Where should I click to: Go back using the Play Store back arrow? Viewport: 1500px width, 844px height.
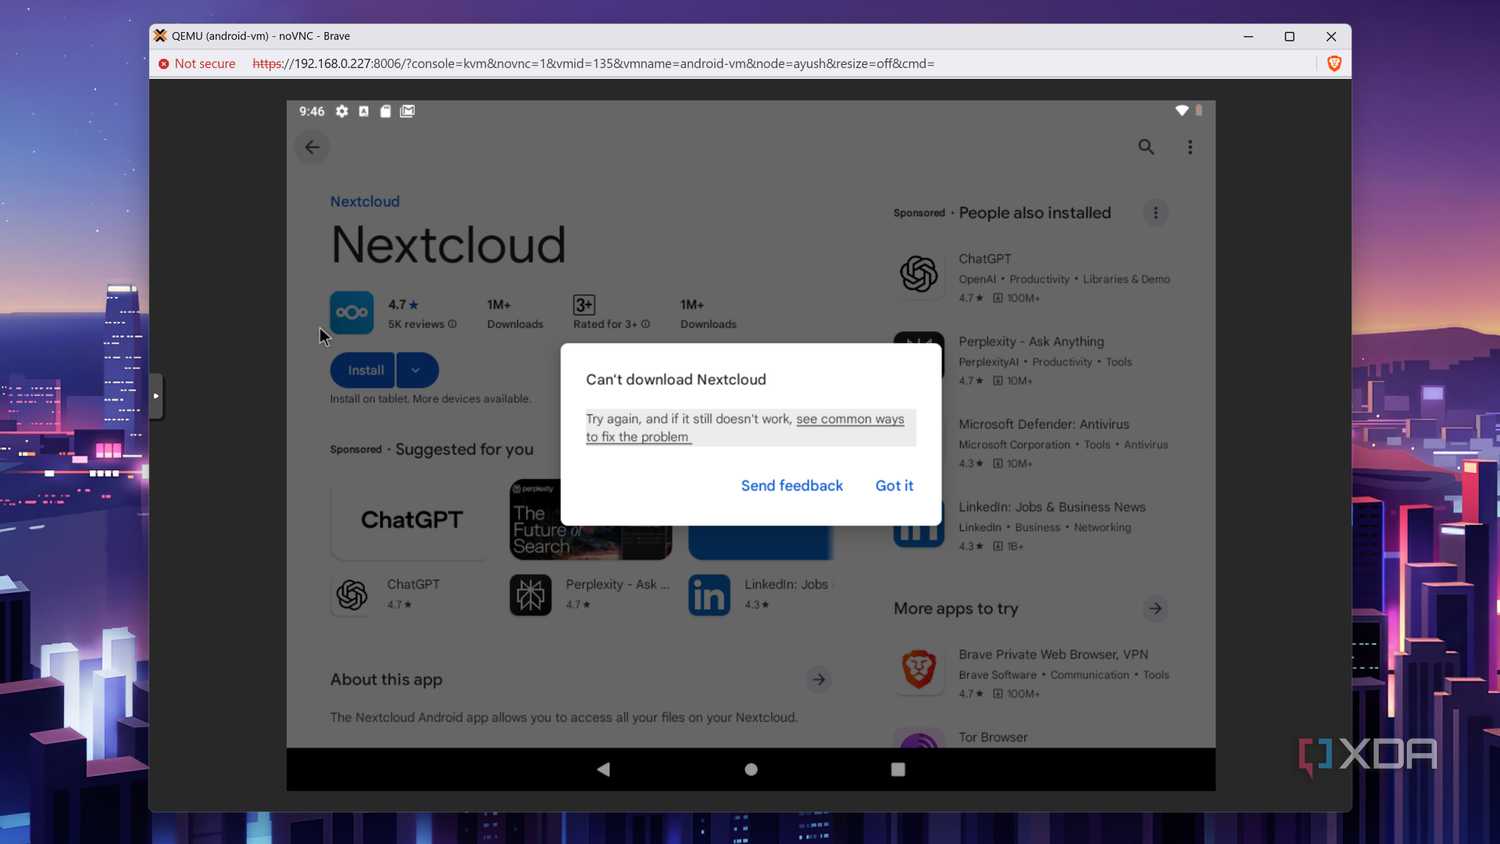click(x=312, y=147)
